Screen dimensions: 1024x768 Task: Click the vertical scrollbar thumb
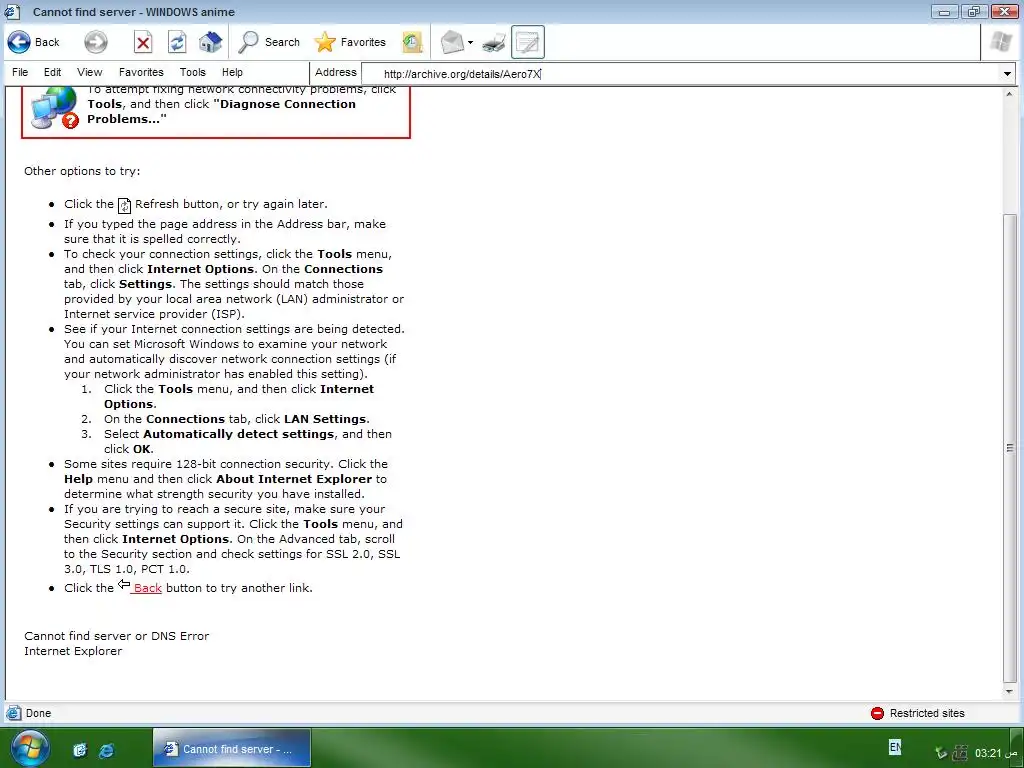1010,448
